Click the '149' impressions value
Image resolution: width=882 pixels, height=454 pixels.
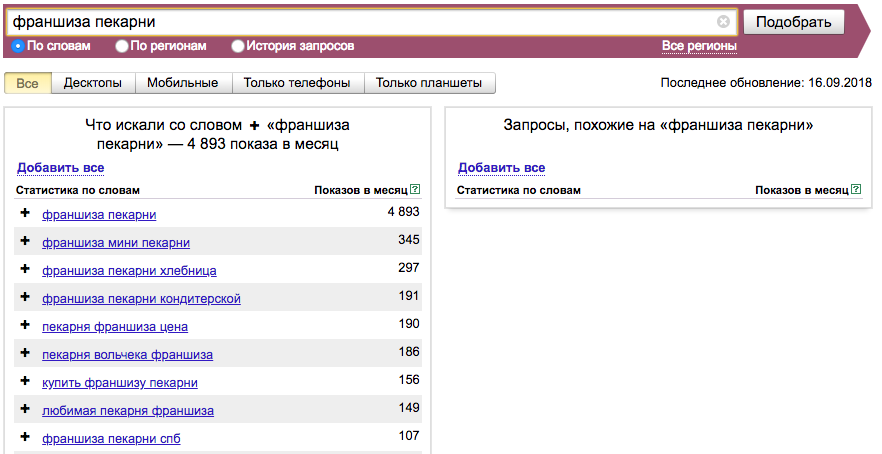tap(409, 407)
